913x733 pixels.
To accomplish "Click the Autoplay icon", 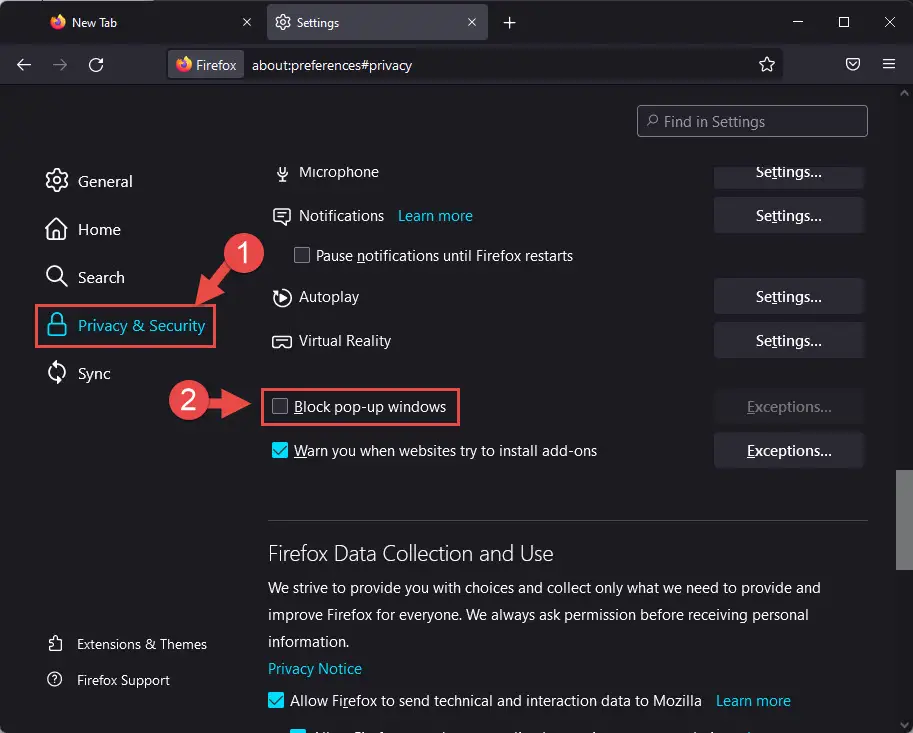I will coord(282,297).
